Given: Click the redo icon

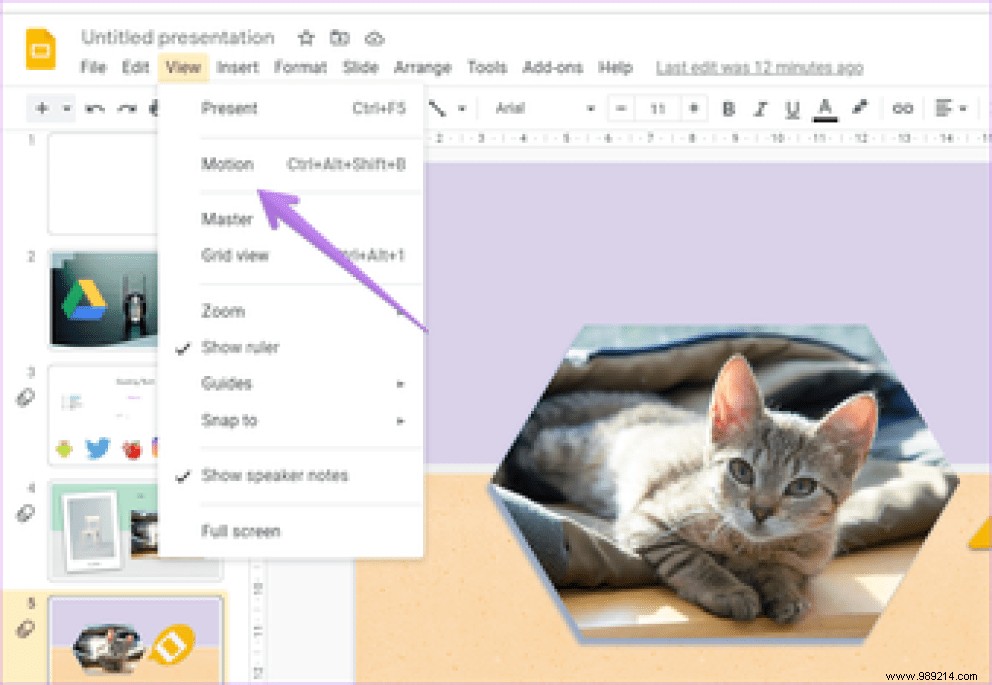Looking at the screenshot, I should (125, 108).
